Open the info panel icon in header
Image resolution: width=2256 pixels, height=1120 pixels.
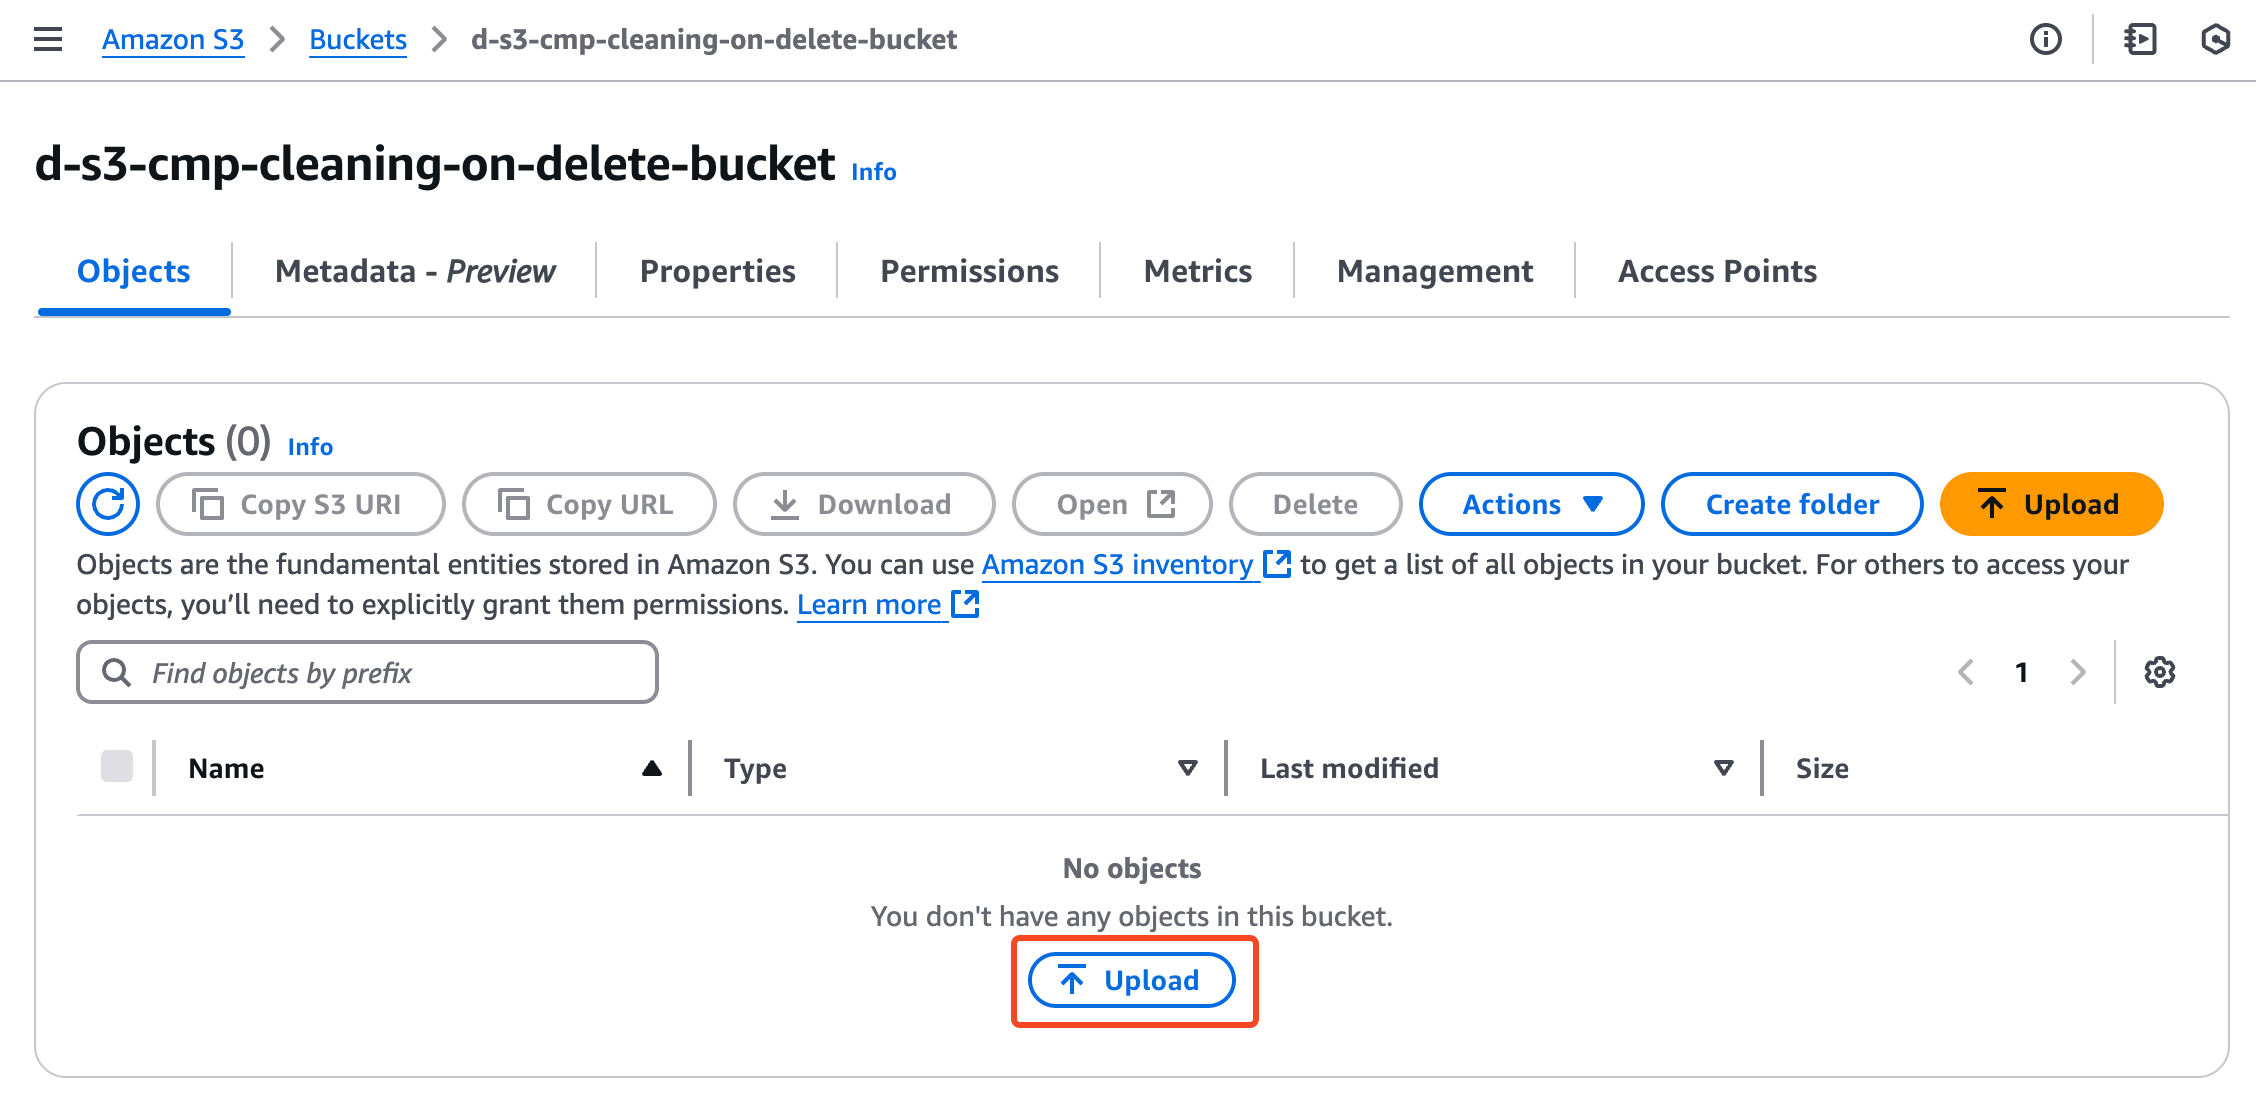[x=2045, y=39]
